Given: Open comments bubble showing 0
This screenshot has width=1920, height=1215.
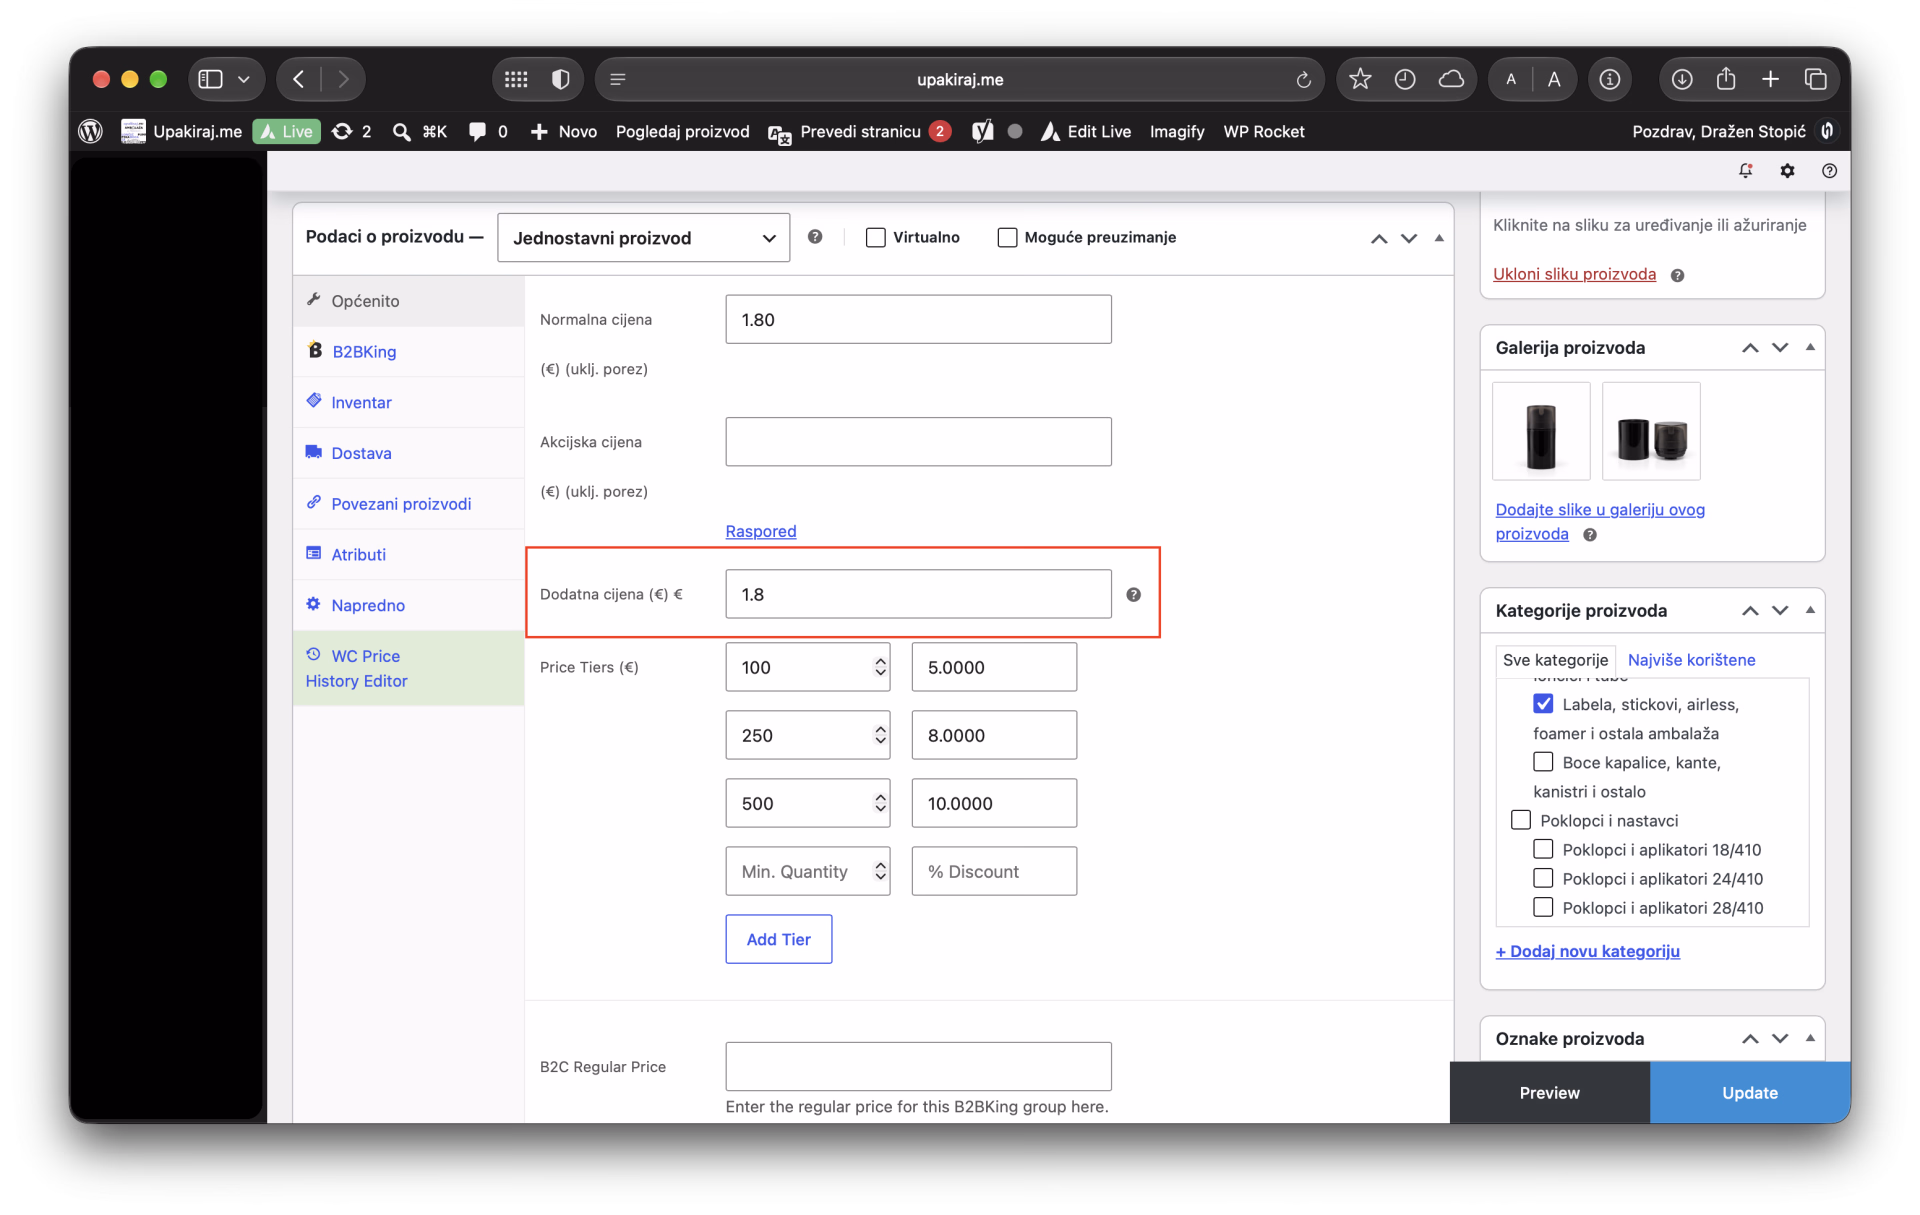Looking at the screenshot, I should pos(488,131).
